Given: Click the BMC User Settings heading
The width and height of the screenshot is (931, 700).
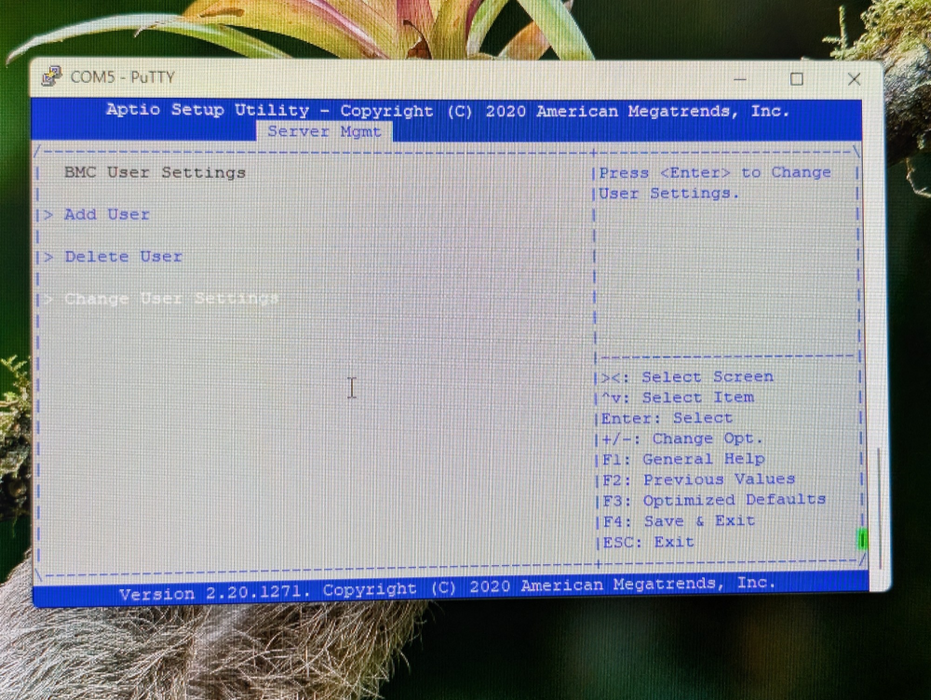Looking at the screenshot, I should point(155,173).
